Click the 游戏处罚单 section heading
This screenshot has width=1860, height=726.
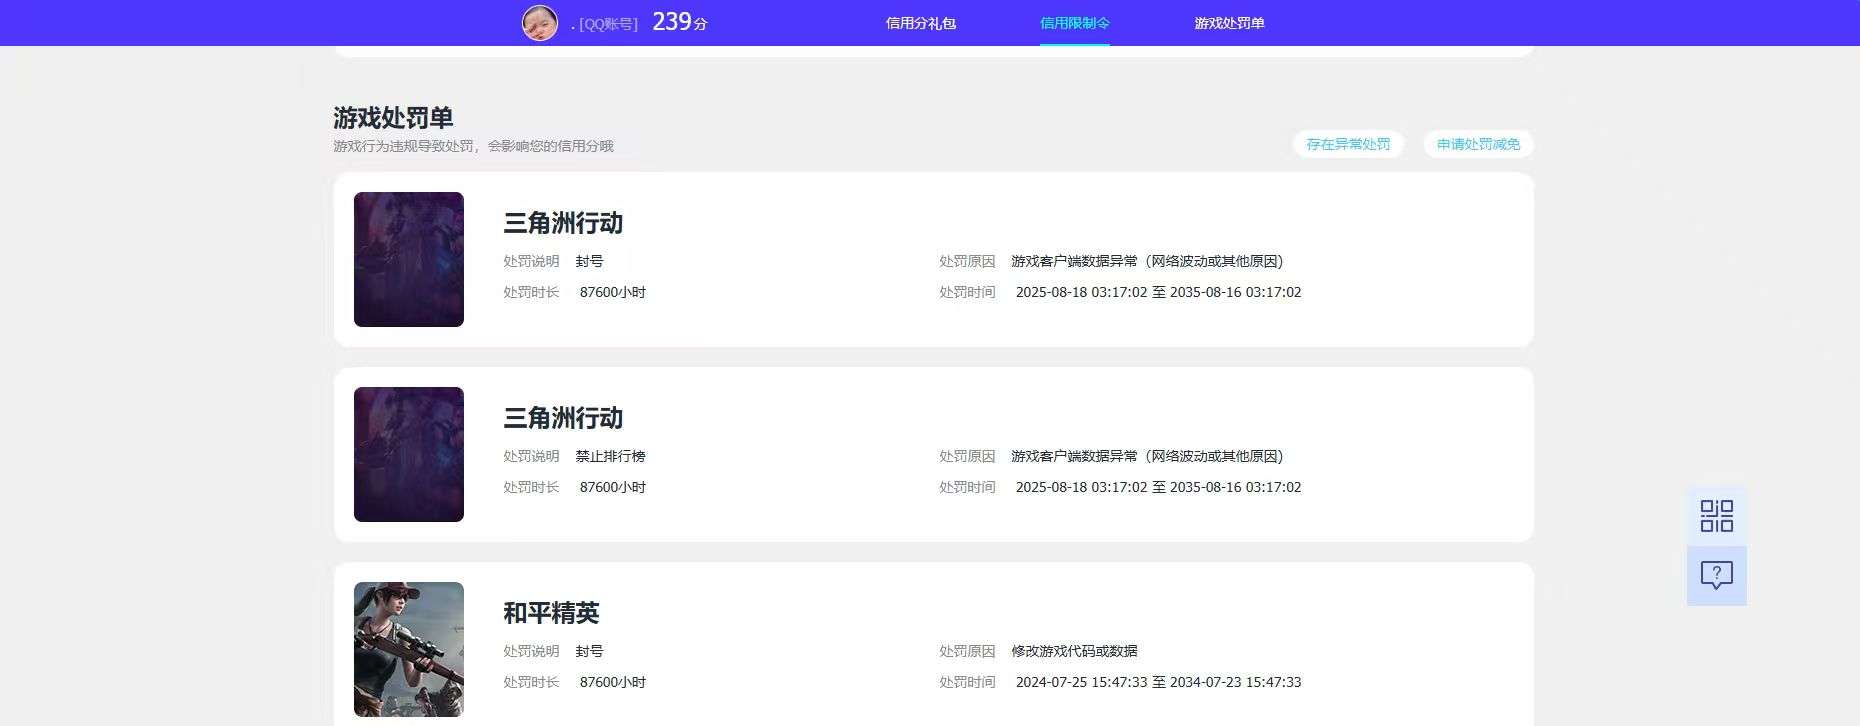tap(393, 118)
